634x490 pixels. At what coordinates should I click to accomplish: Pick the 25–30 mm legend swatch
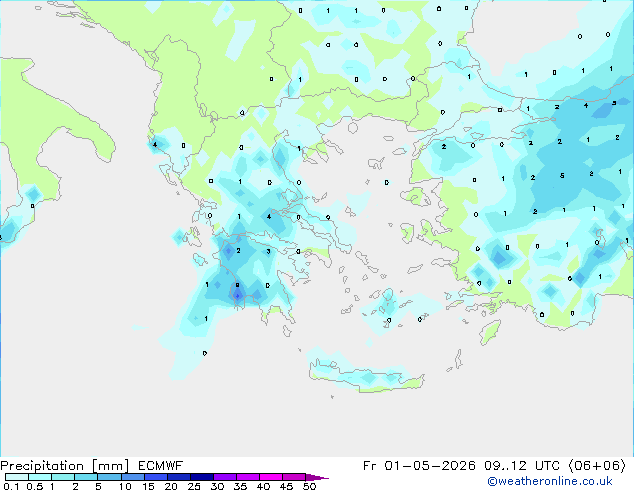(x=202, y=477)
